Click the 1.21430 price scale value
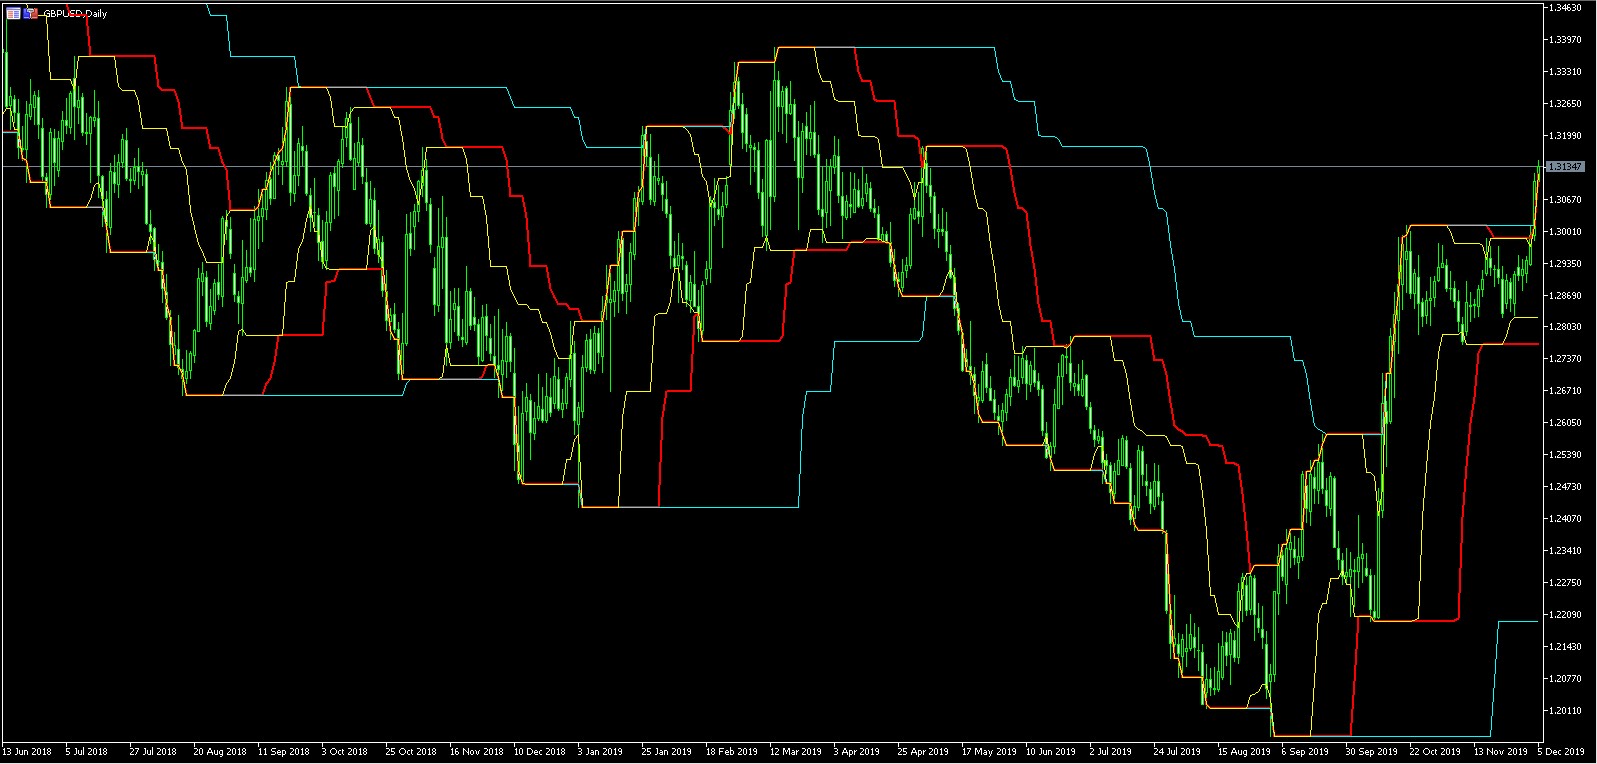 [x=1565, y=647]
